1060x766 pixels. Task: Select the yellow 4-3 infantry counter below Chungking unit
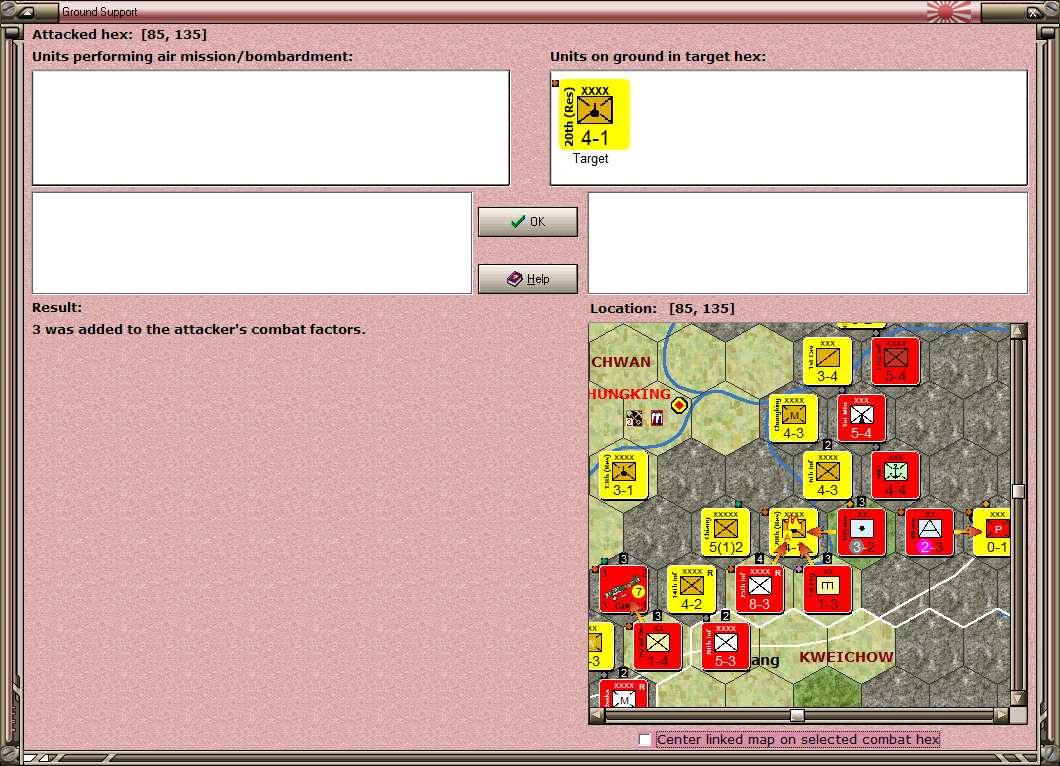(x=827, y=475)
